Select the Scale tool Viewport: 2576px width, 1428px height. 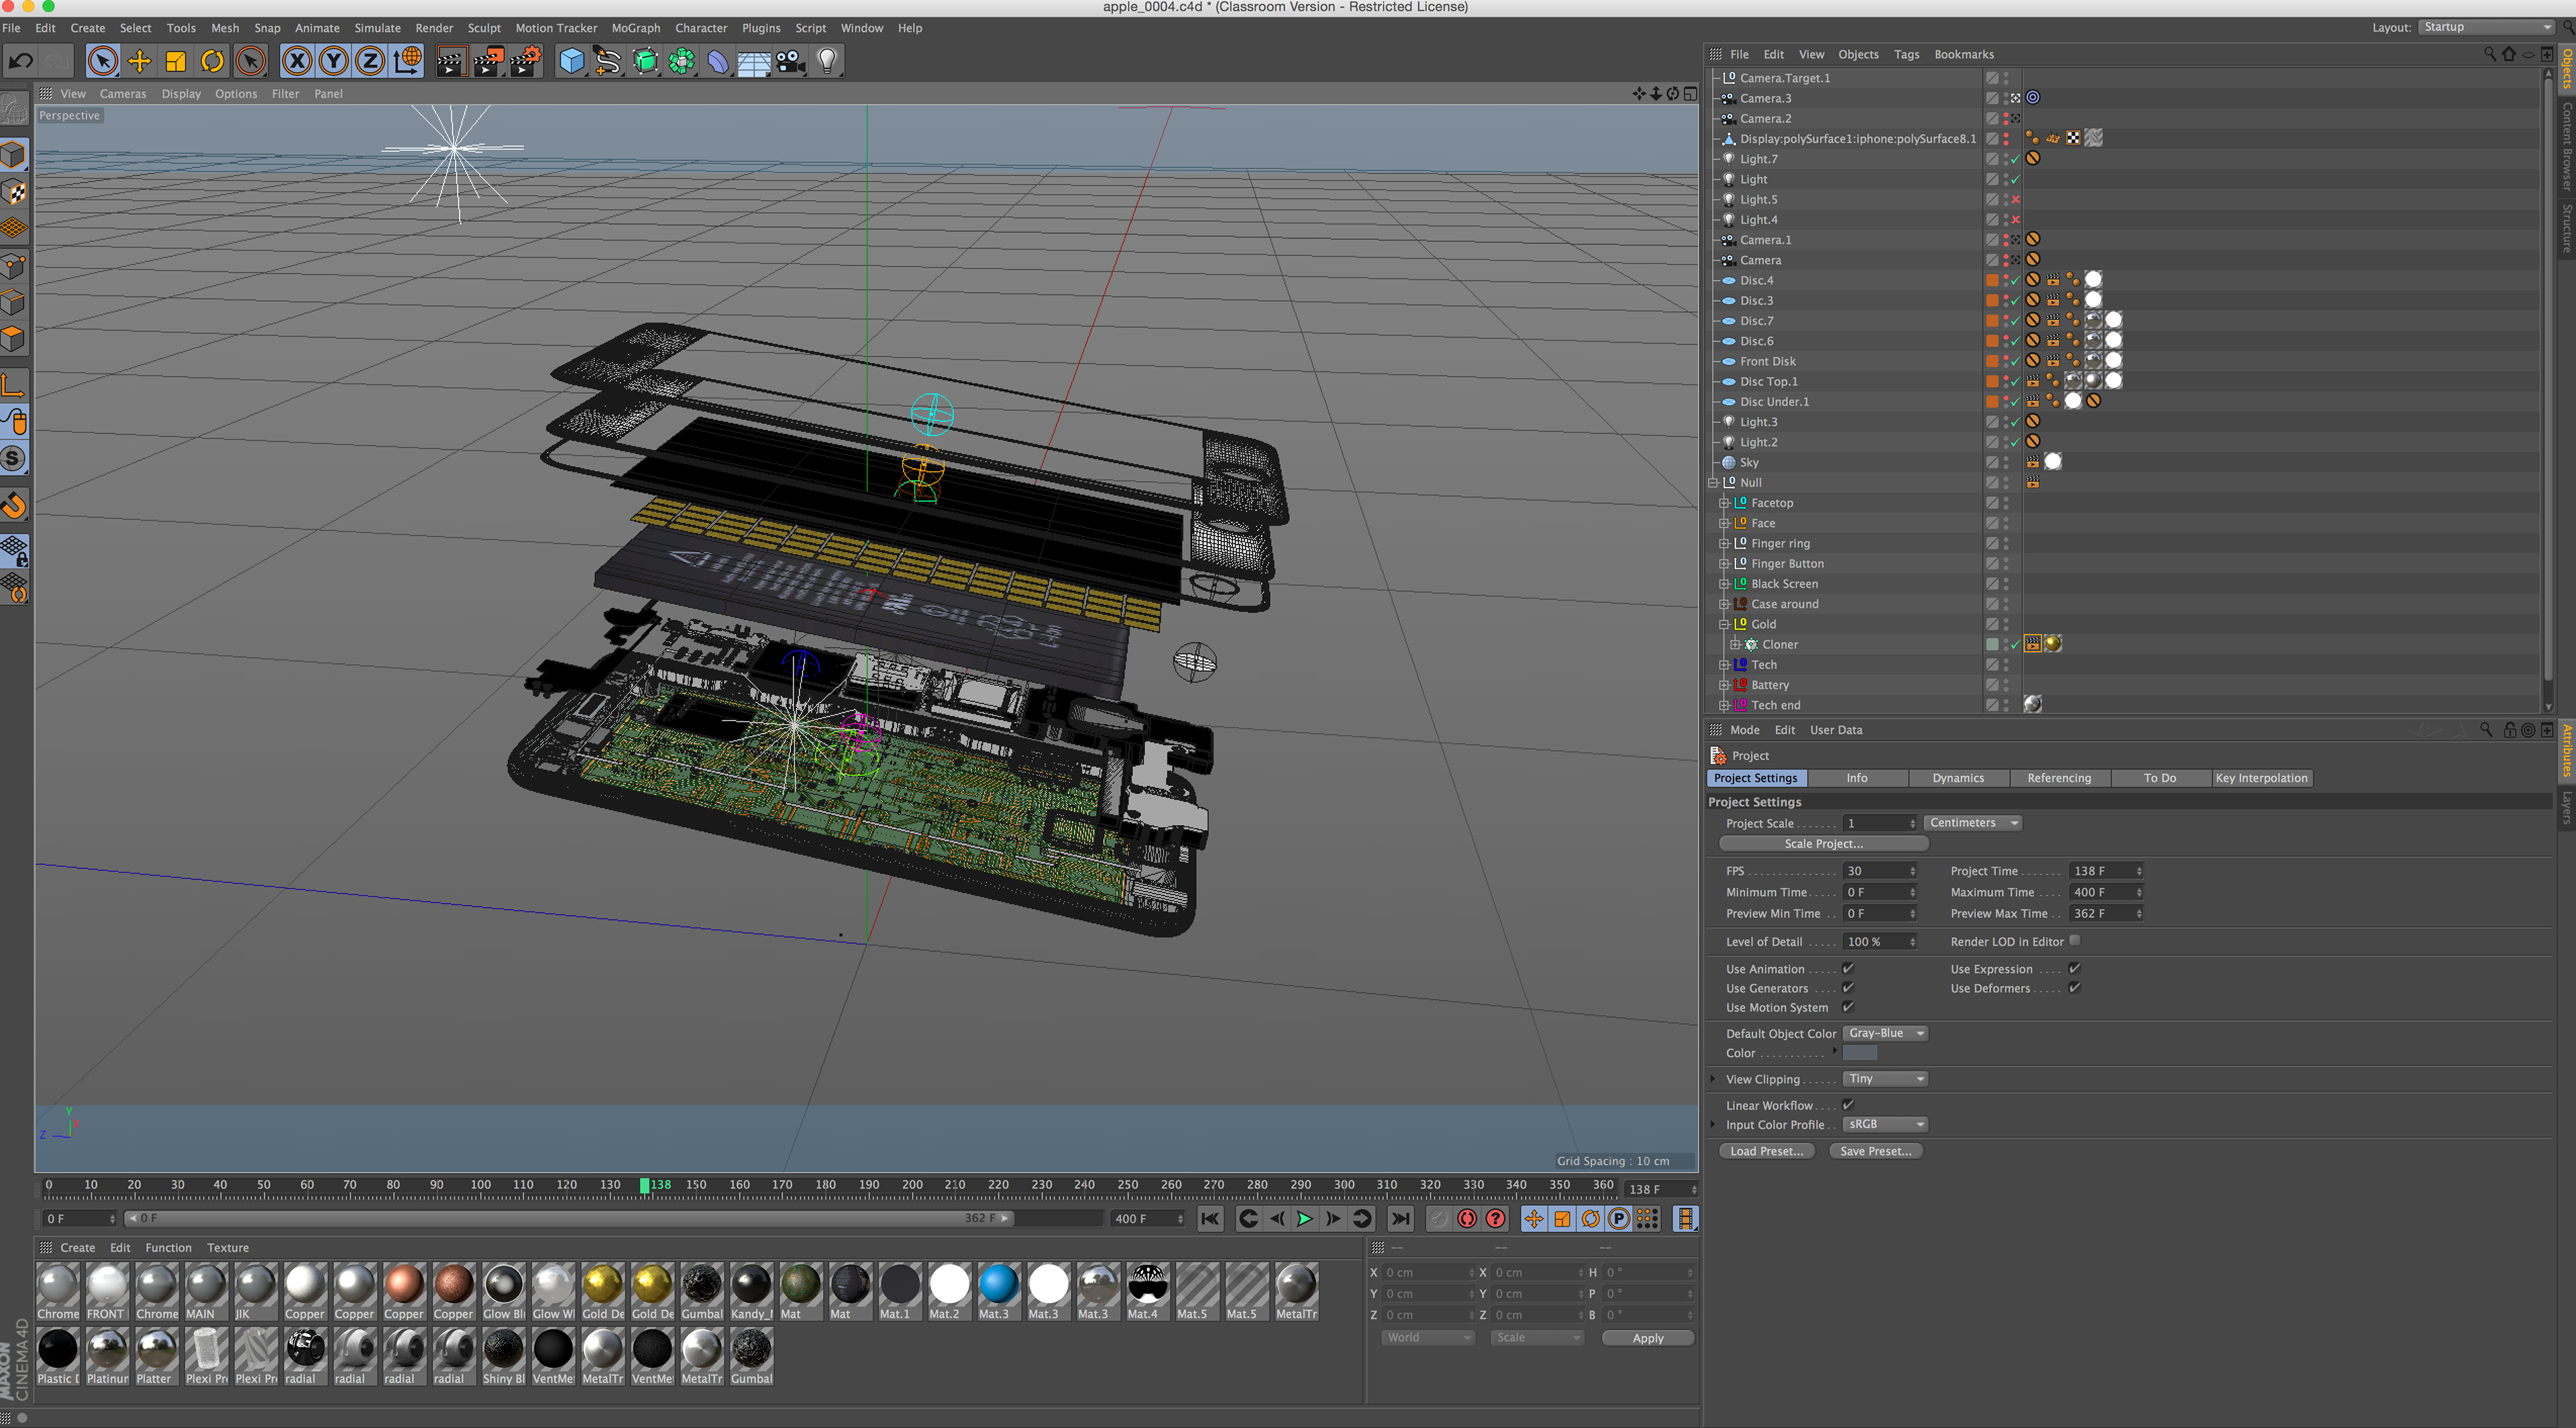(x=176, y=62)
